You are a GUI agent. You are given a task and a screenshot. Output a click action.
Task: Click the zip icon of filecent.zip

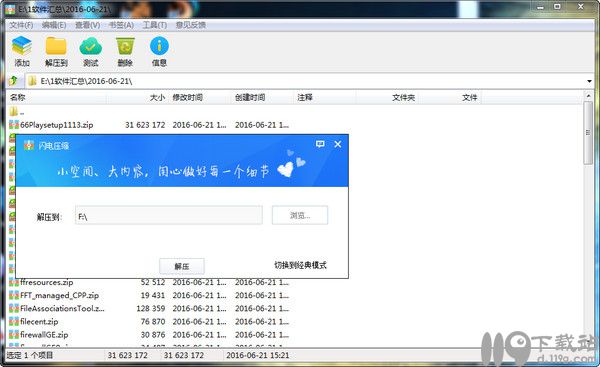pyautogui.click(x=14, y=321)
